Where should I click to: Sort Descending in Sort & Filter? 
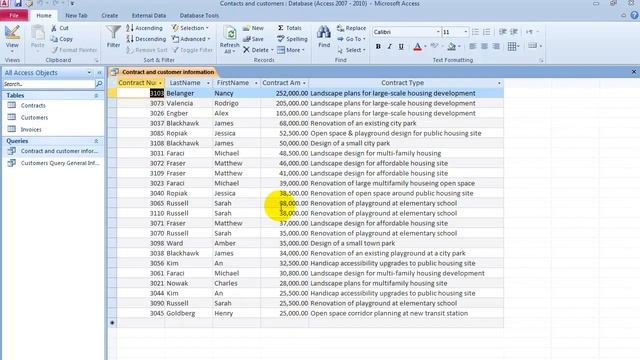pyautogui.click(x=146, y=39)
